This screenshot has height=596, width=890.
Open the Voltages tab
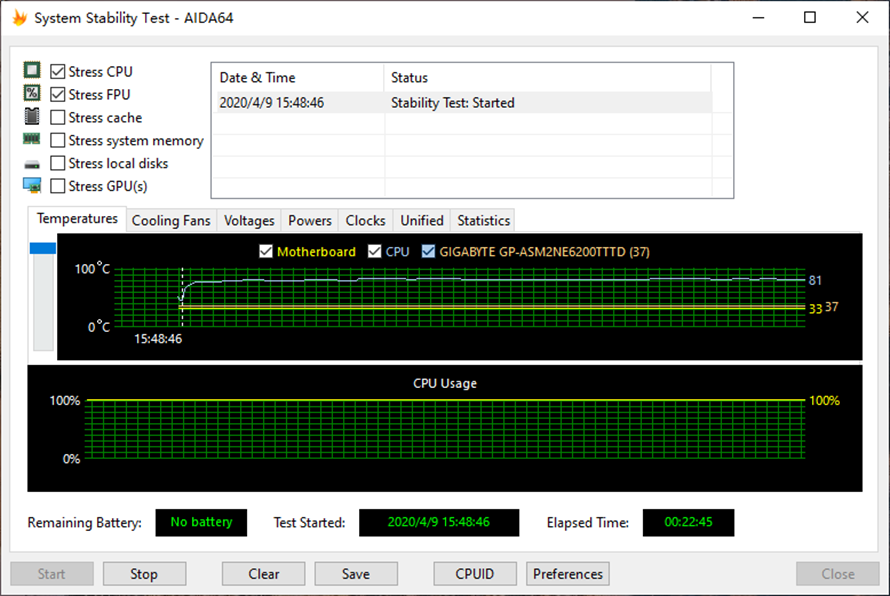coord(249,220)
